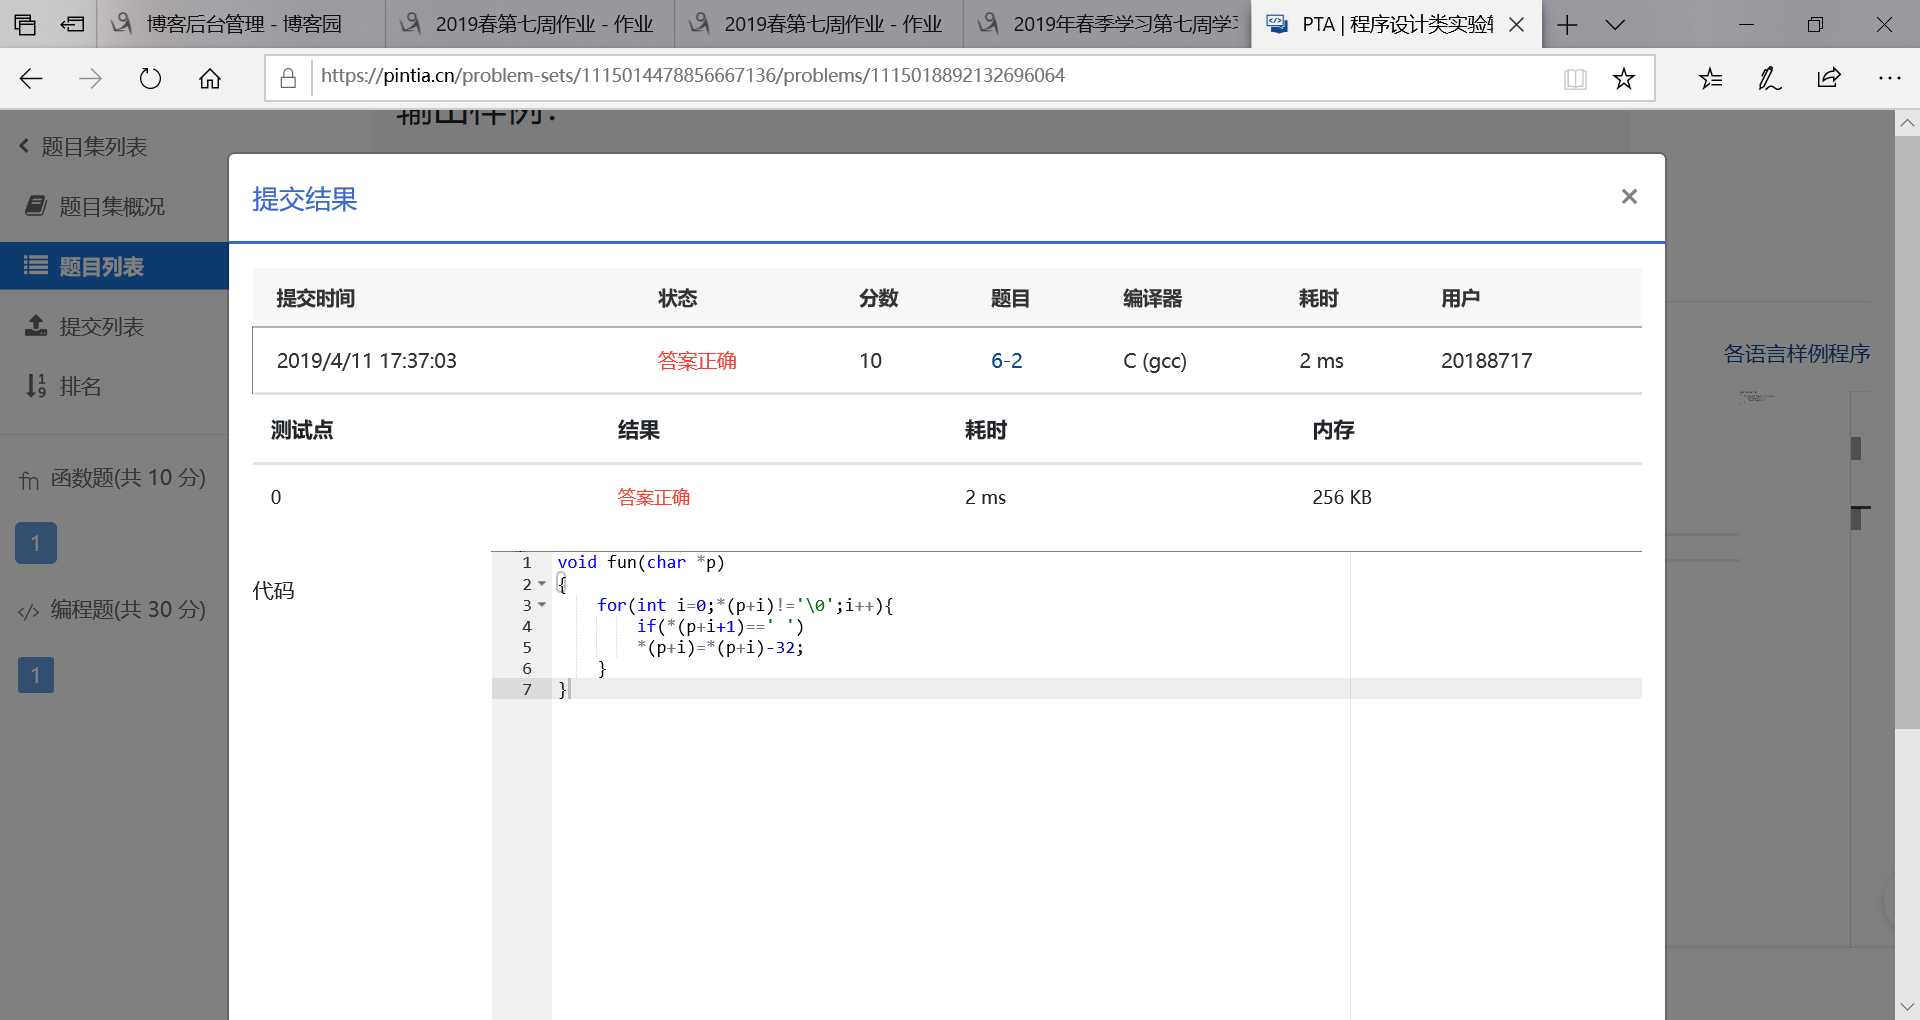Open reading view book icon
The width and height of the screenshot is (1920, 1020).
tap(1575, 78)
